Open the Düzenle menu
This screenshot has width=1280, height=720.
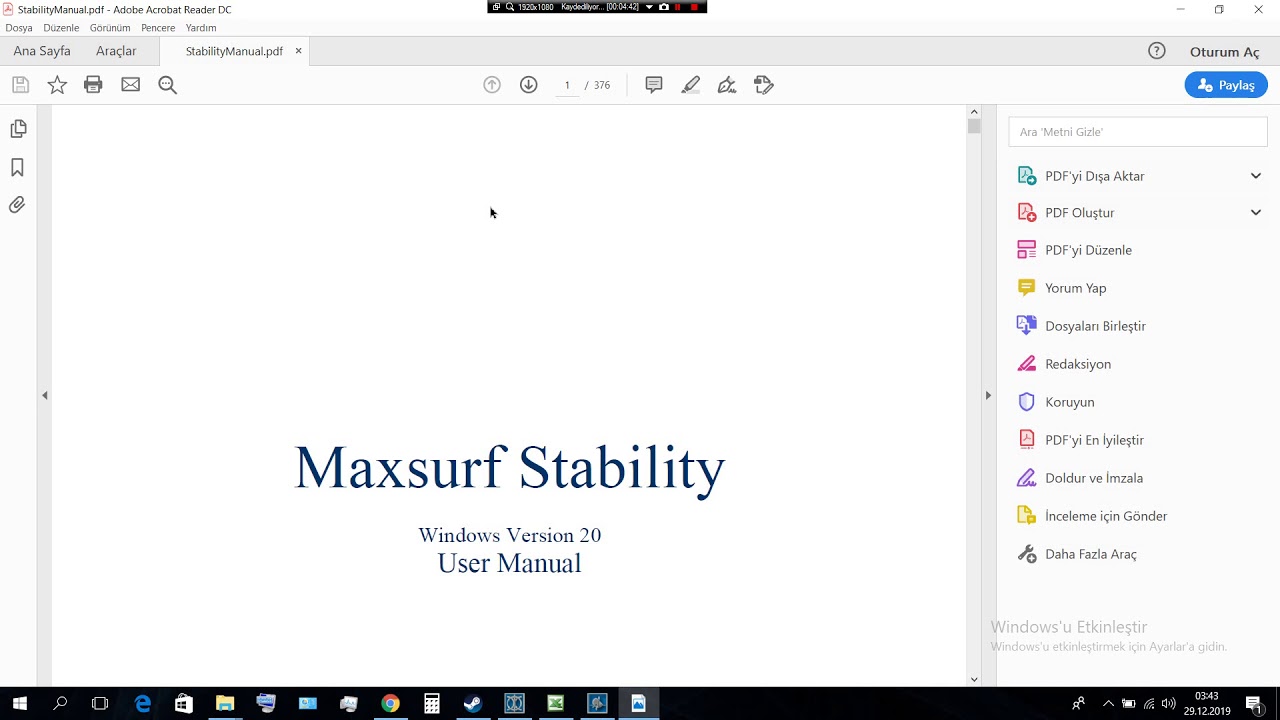point(61,28)
